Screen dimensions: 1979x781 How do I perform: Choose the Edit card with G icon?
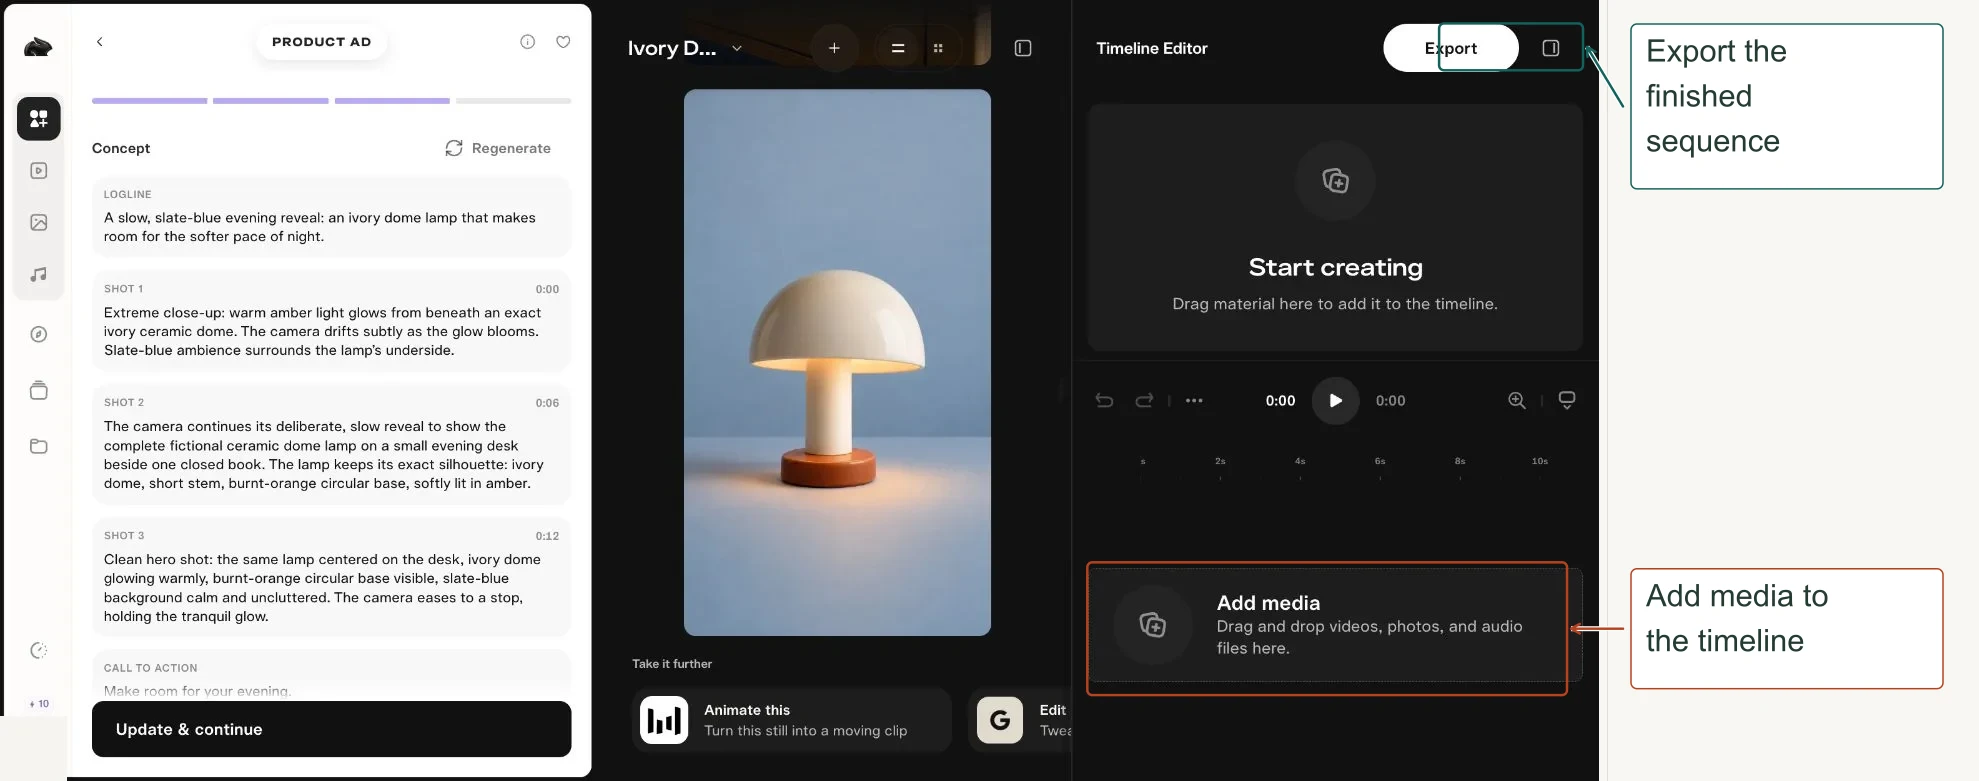click(1020, 720)
